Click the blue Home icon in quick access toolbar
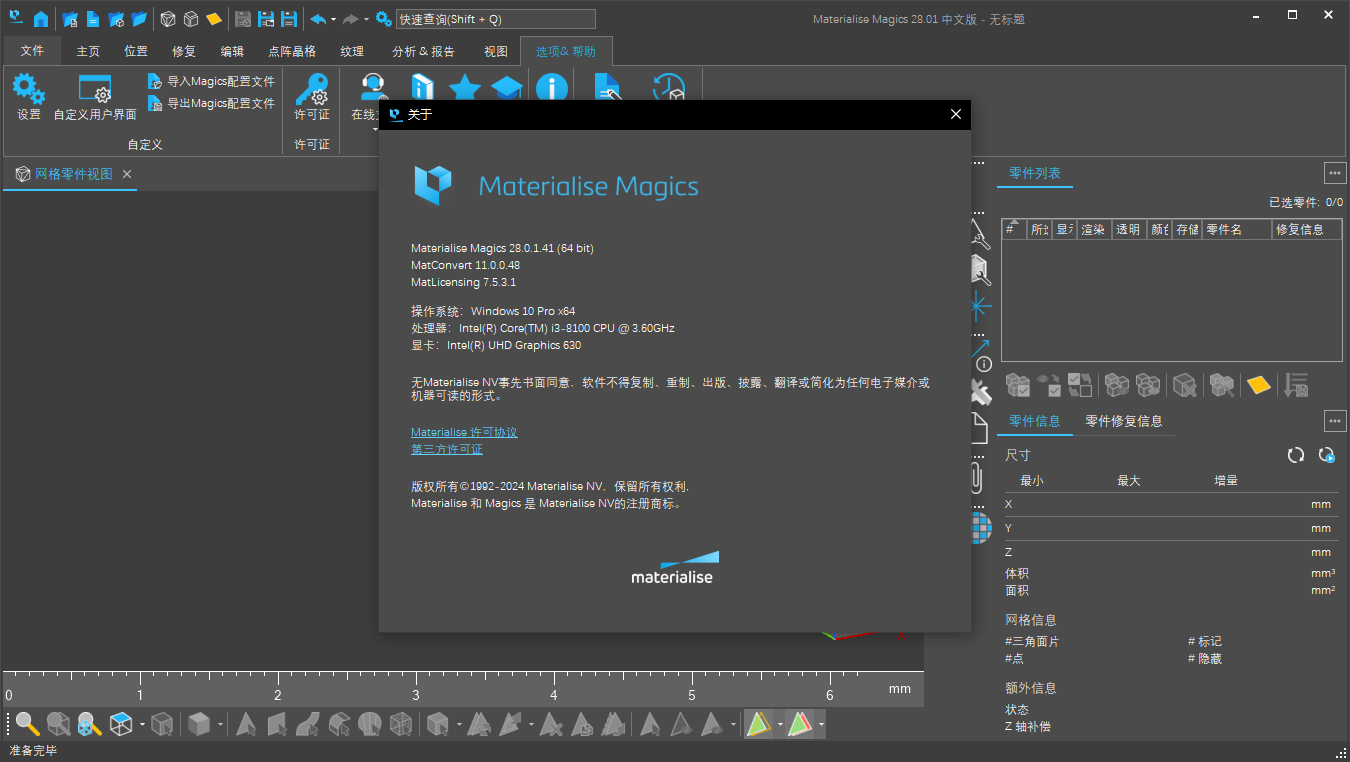Image resolution: width=1350 pixels, height=762 pixels. (x=40, y=17)
